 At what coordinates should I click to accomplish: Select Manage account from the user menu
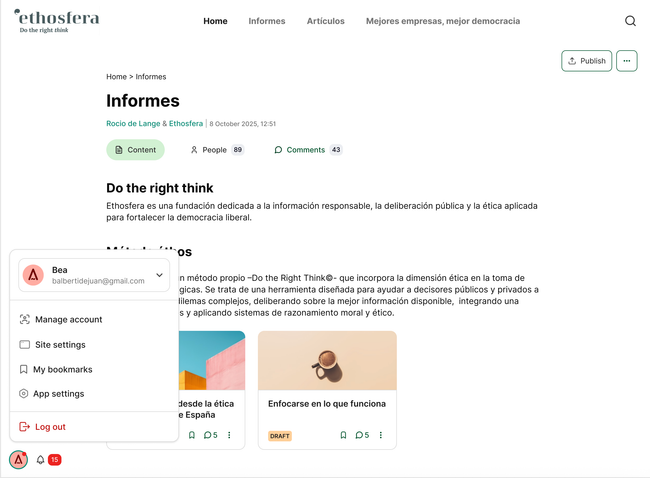coord(68,320)
